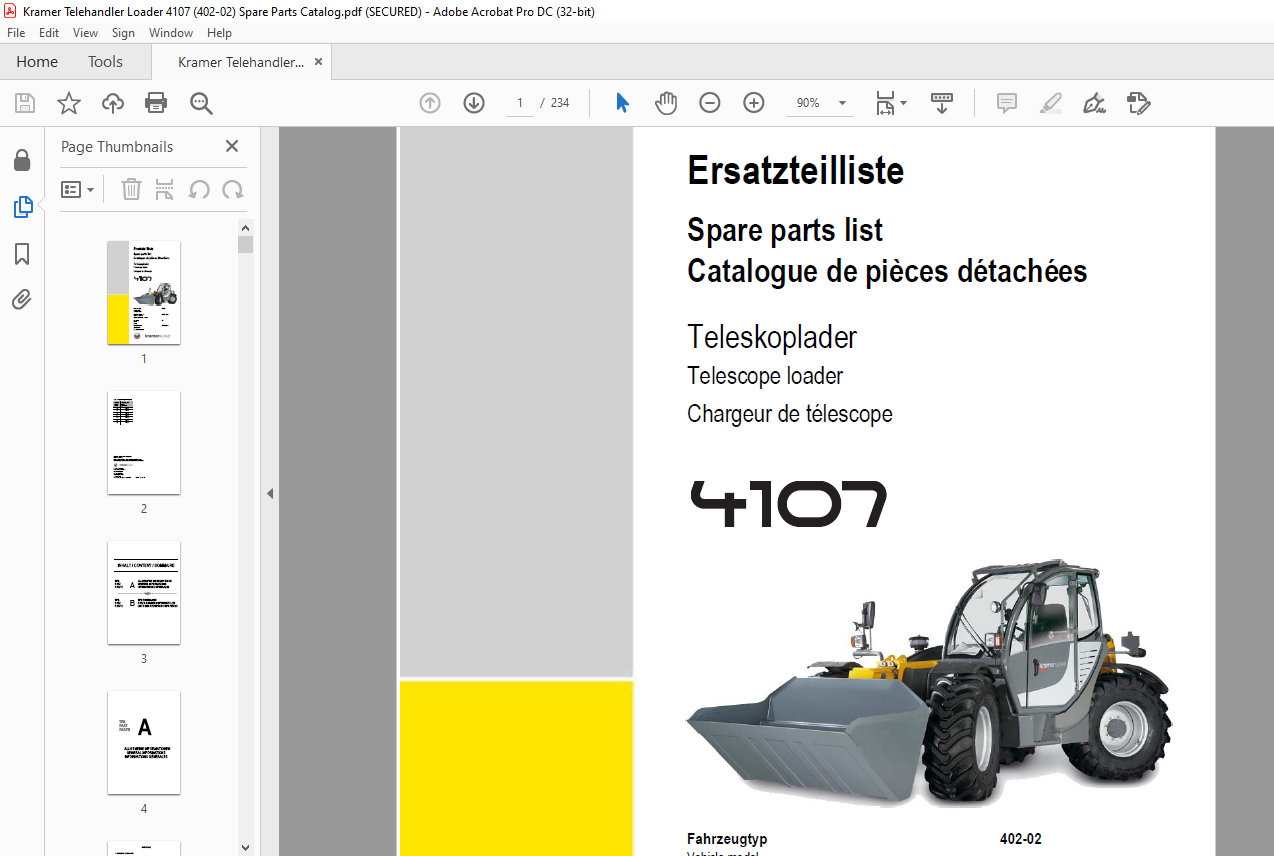
Task: Open fit page options tool
Action: [x=890, y=103]
